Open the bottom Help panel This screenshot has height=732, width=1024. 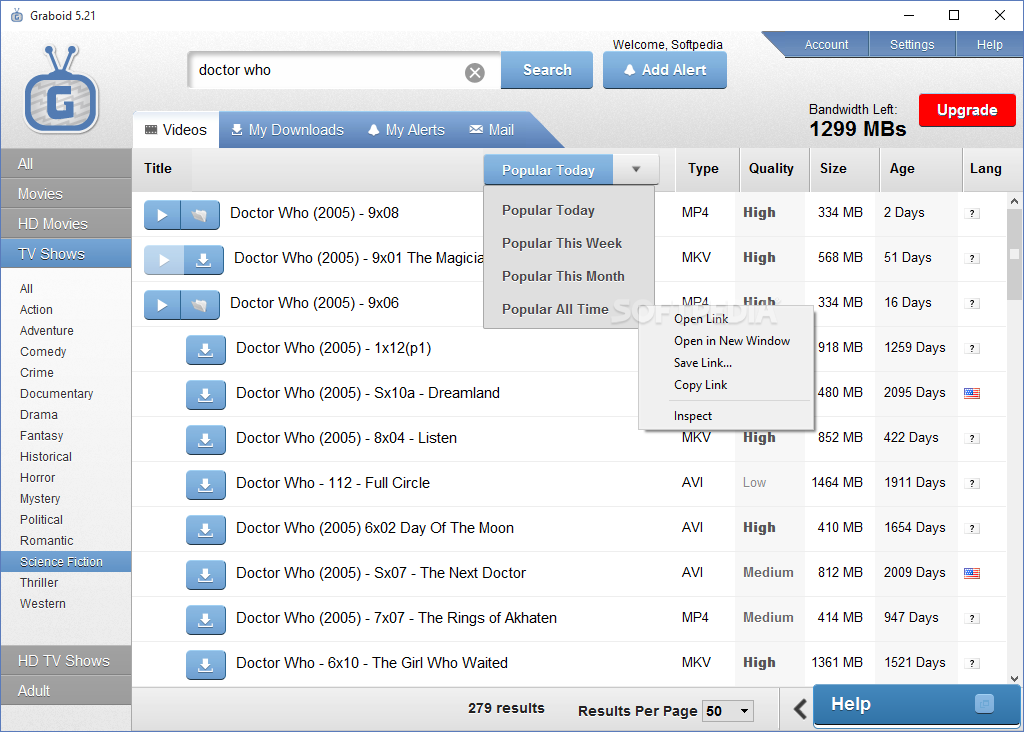[x=917, y=705]
